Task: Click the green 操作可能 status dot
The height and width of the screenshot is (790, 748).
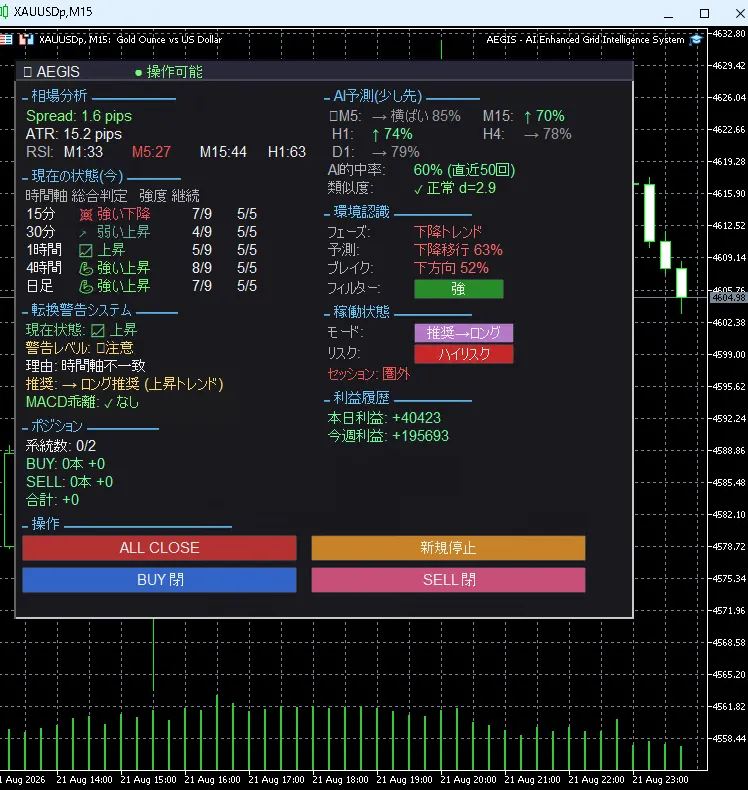Action: (x=139, y=73)
